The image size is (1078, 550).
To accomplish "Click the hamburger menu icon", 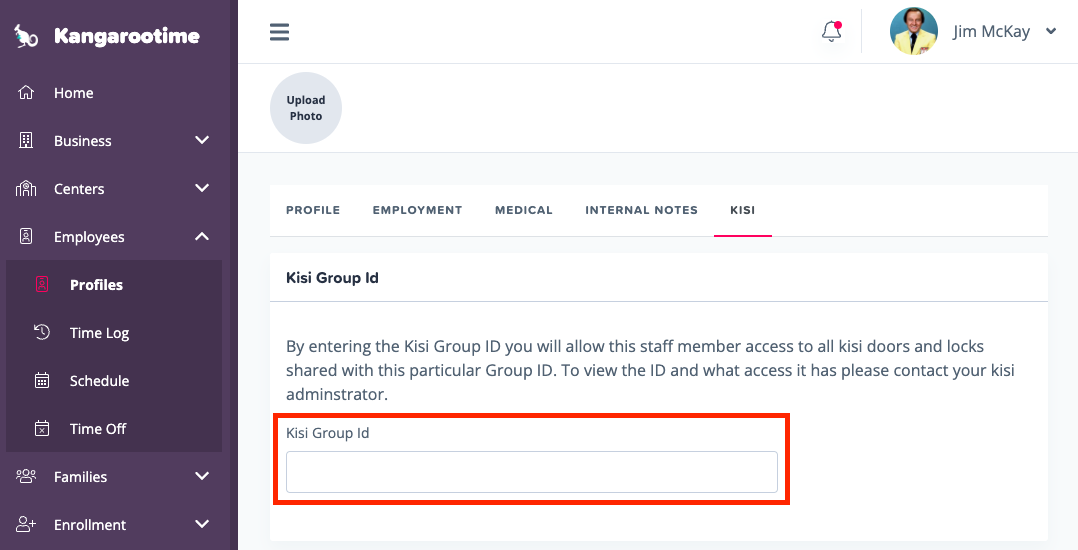I will 280,32.
